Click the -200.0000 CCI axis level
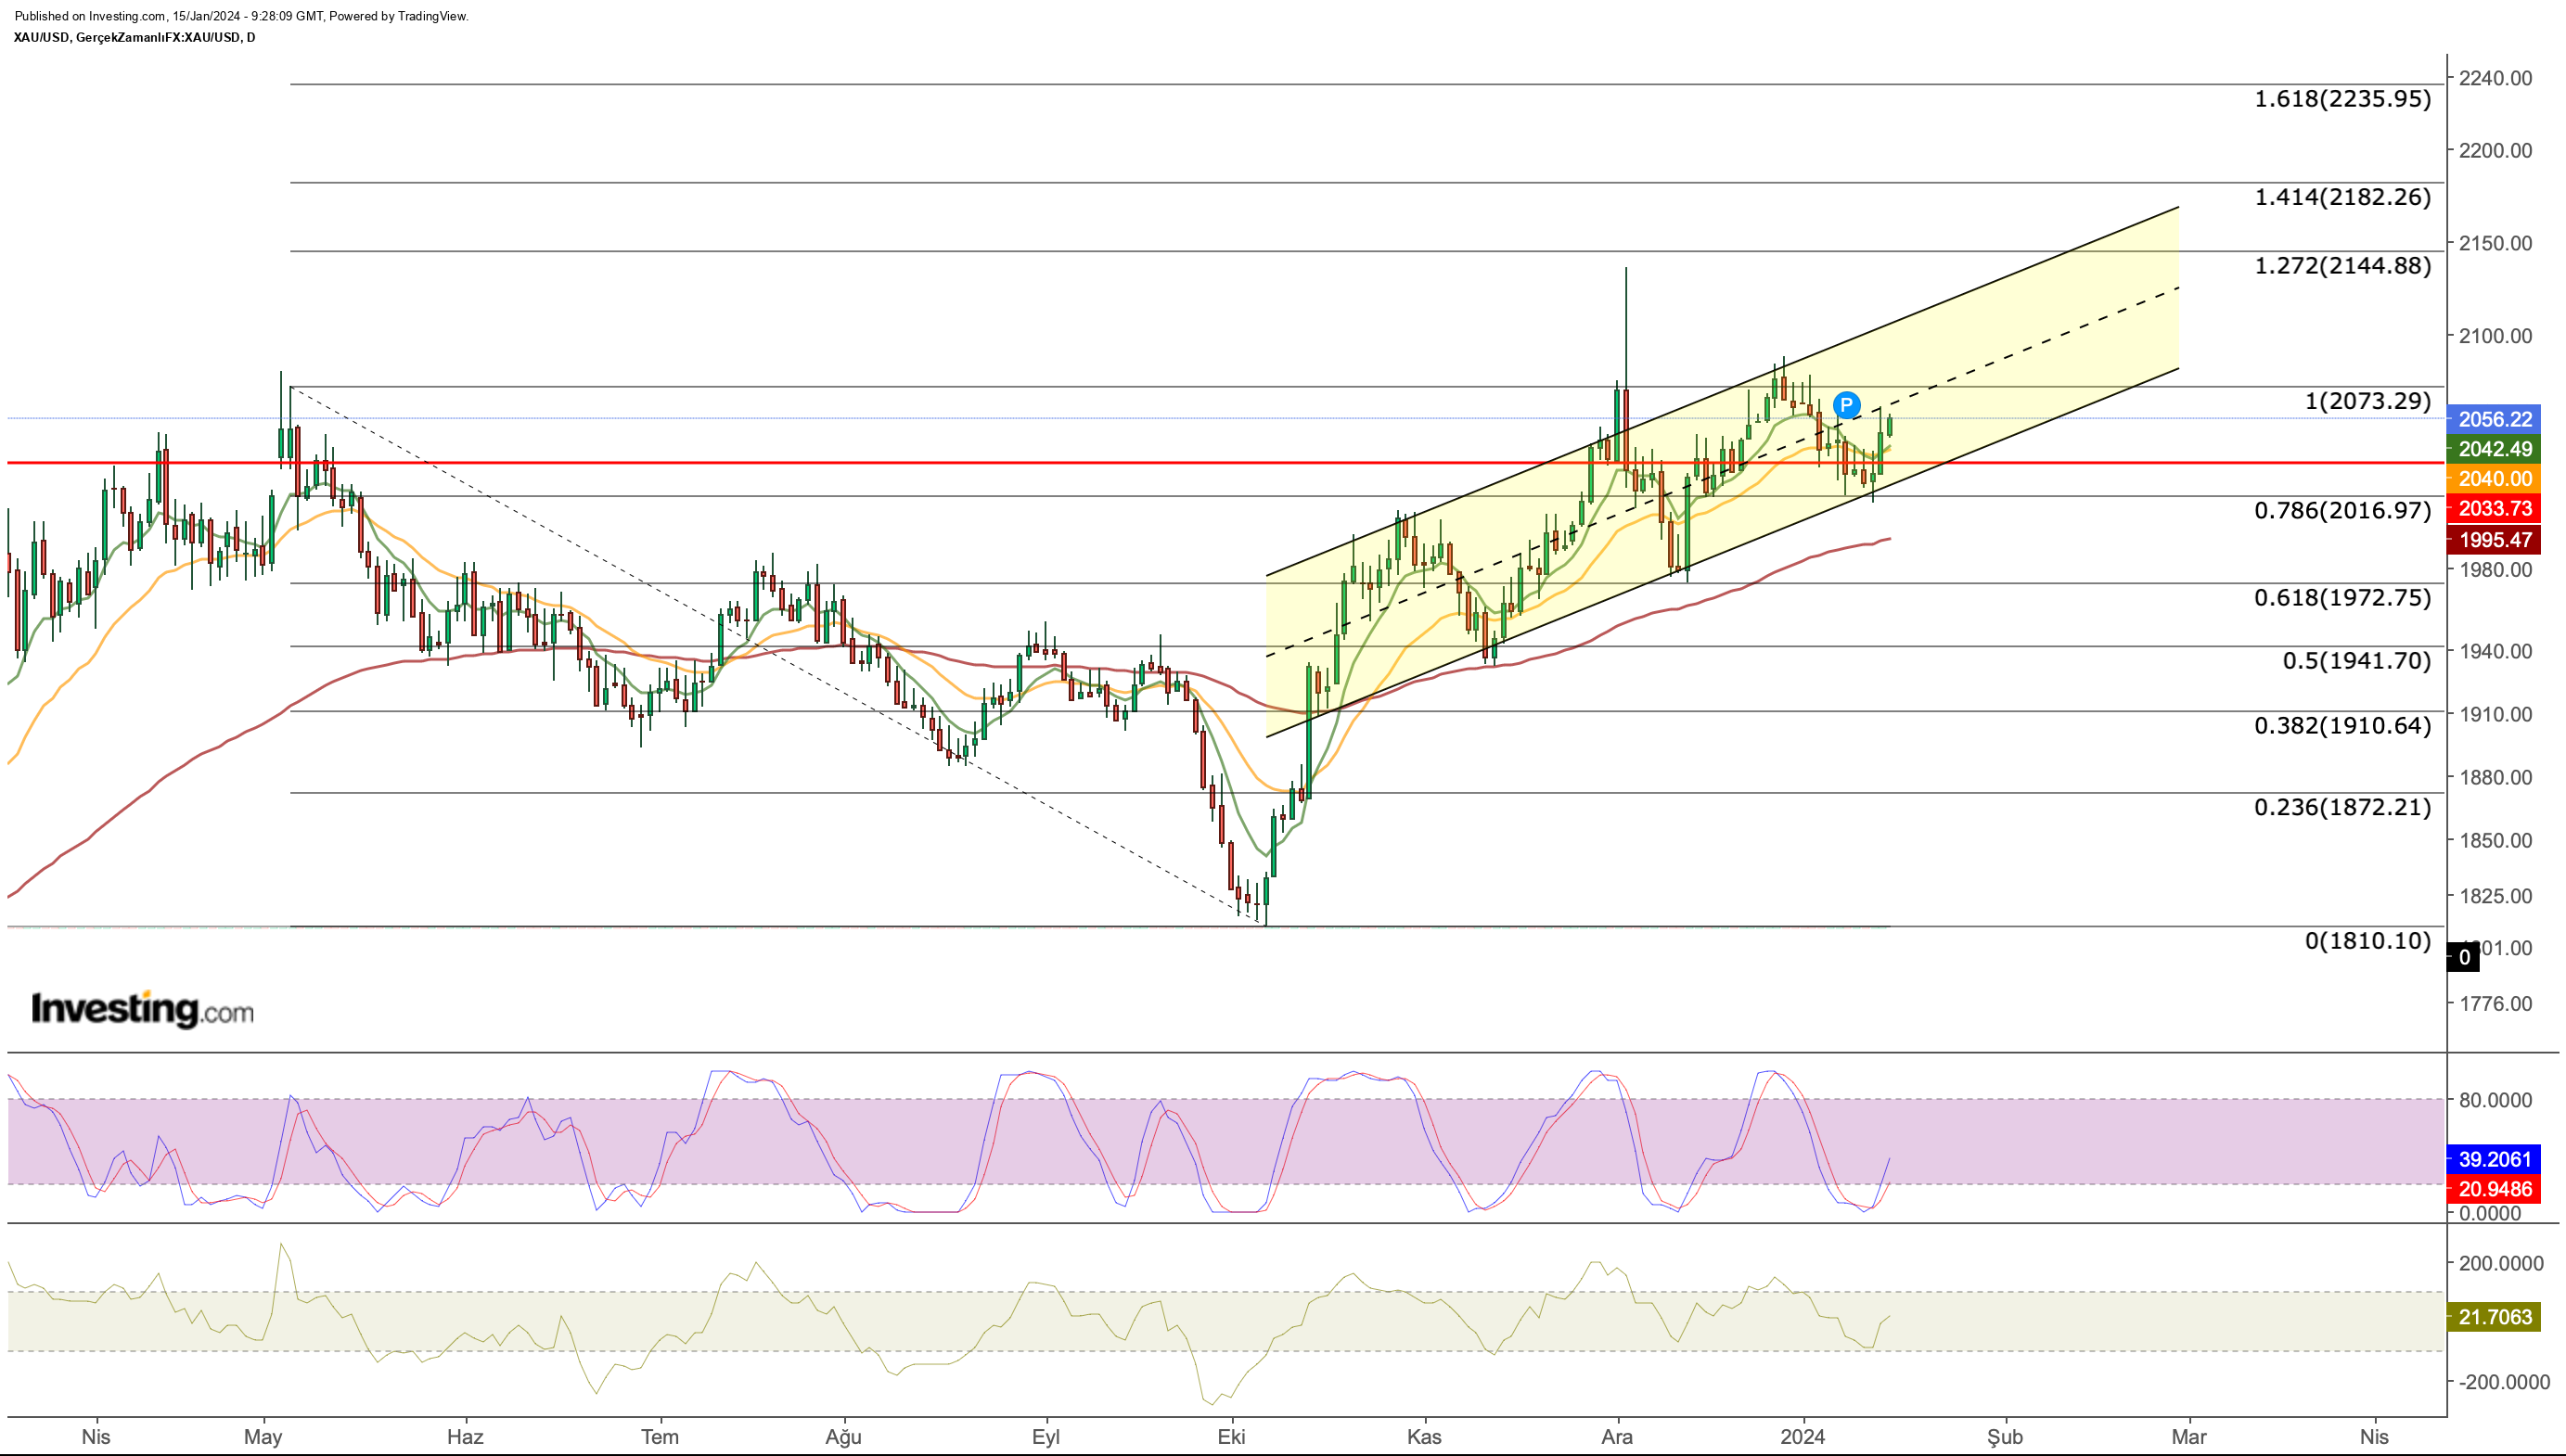 [x=2504, y=1382]
